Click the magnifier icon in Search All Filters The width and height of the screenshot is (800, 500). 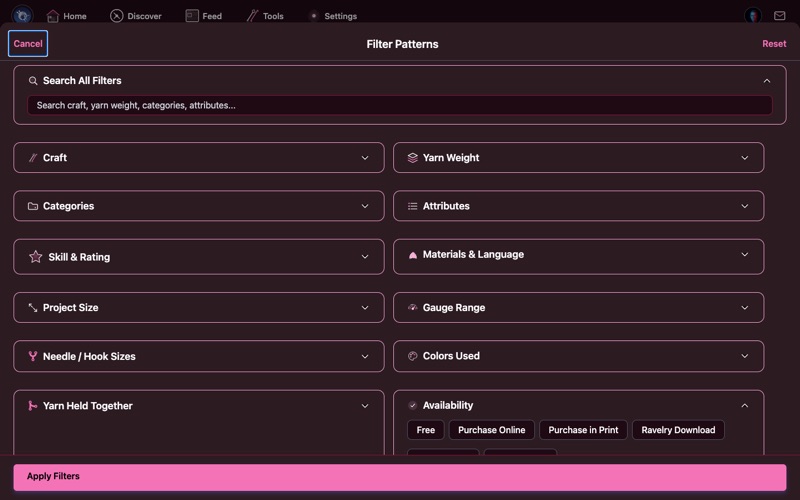coord(33,81)
